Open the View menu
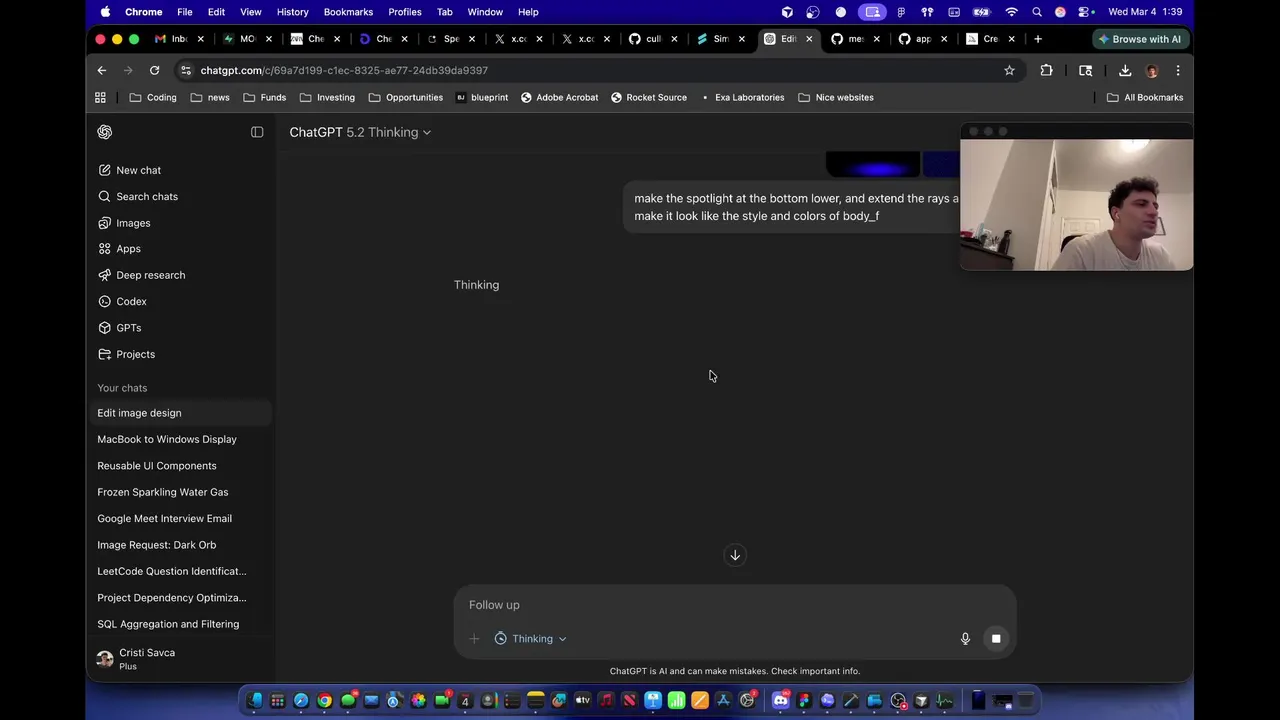This screenshot has height=720, width=1280. pos(250,12)
